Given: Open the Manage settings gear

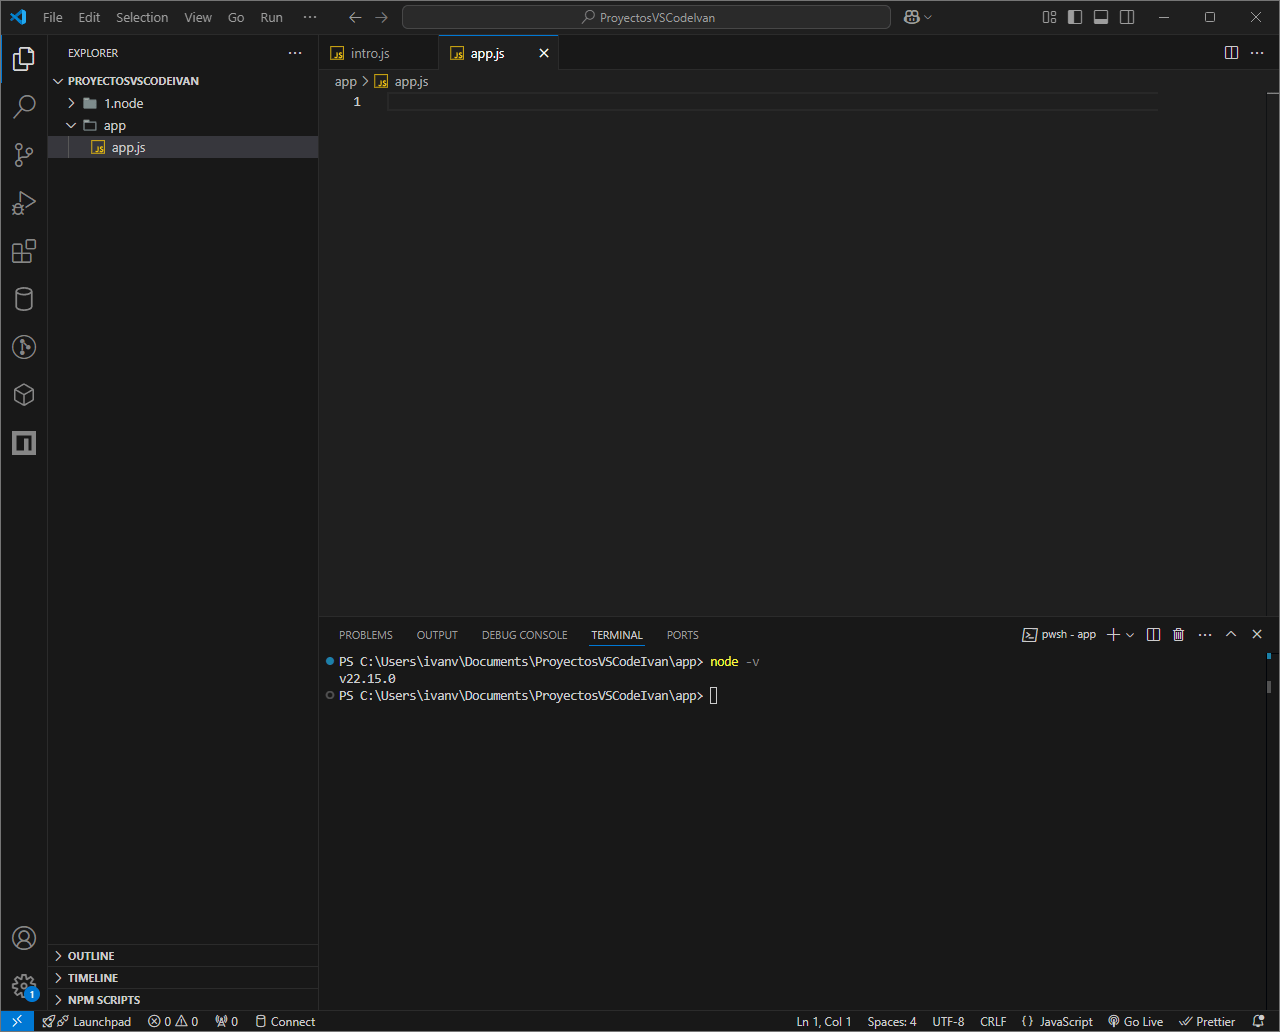Looking at the screenshot, I should point(24,986).
